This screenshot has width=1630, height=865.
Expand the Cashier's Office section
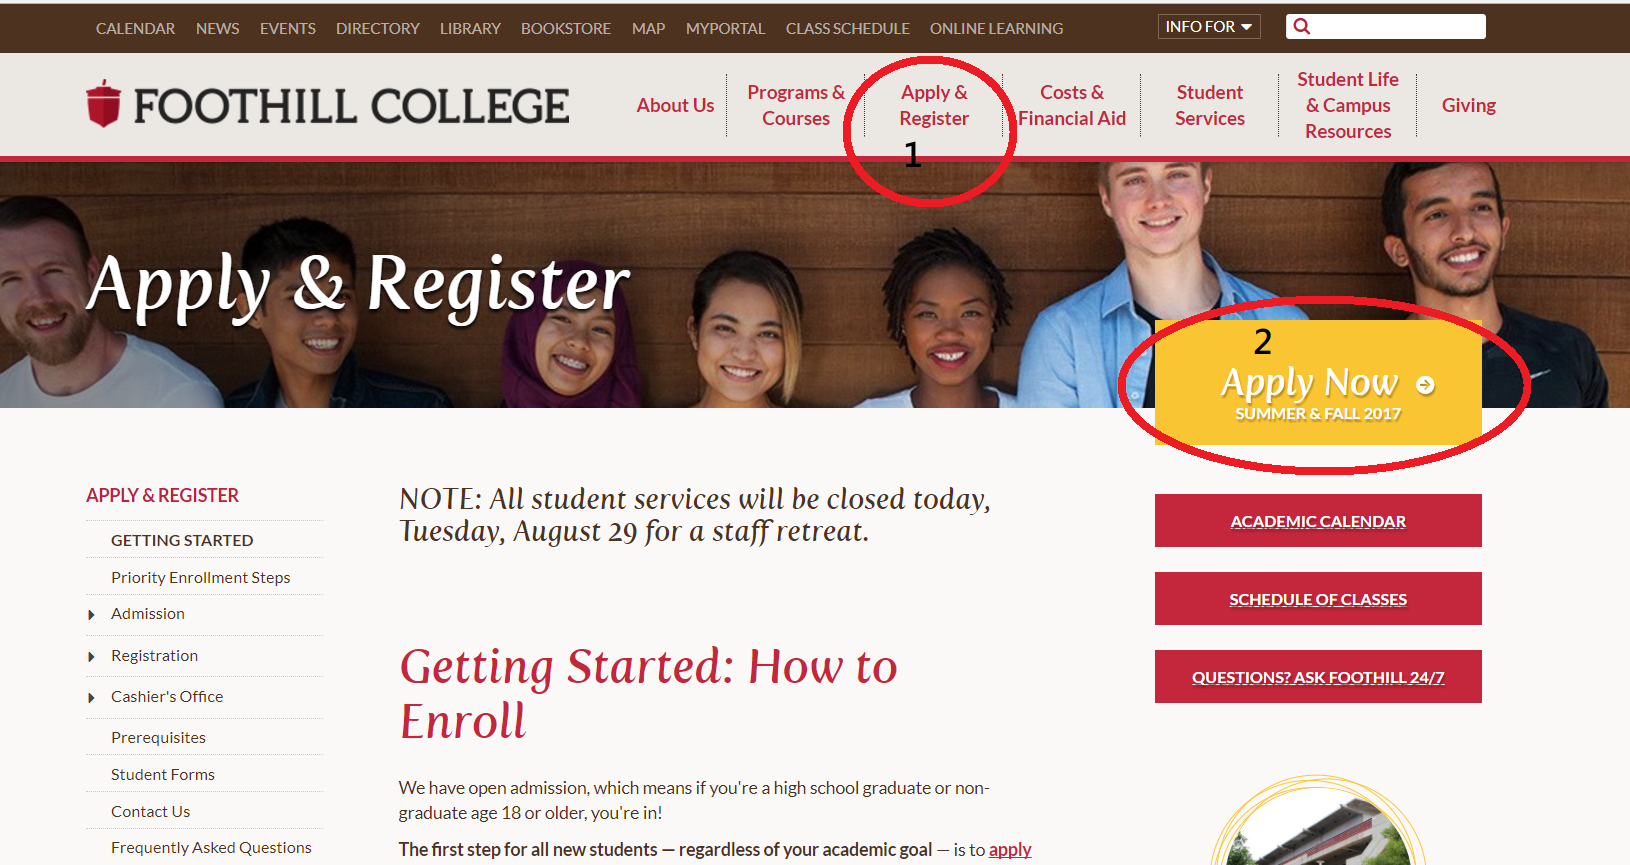[92, 697]
